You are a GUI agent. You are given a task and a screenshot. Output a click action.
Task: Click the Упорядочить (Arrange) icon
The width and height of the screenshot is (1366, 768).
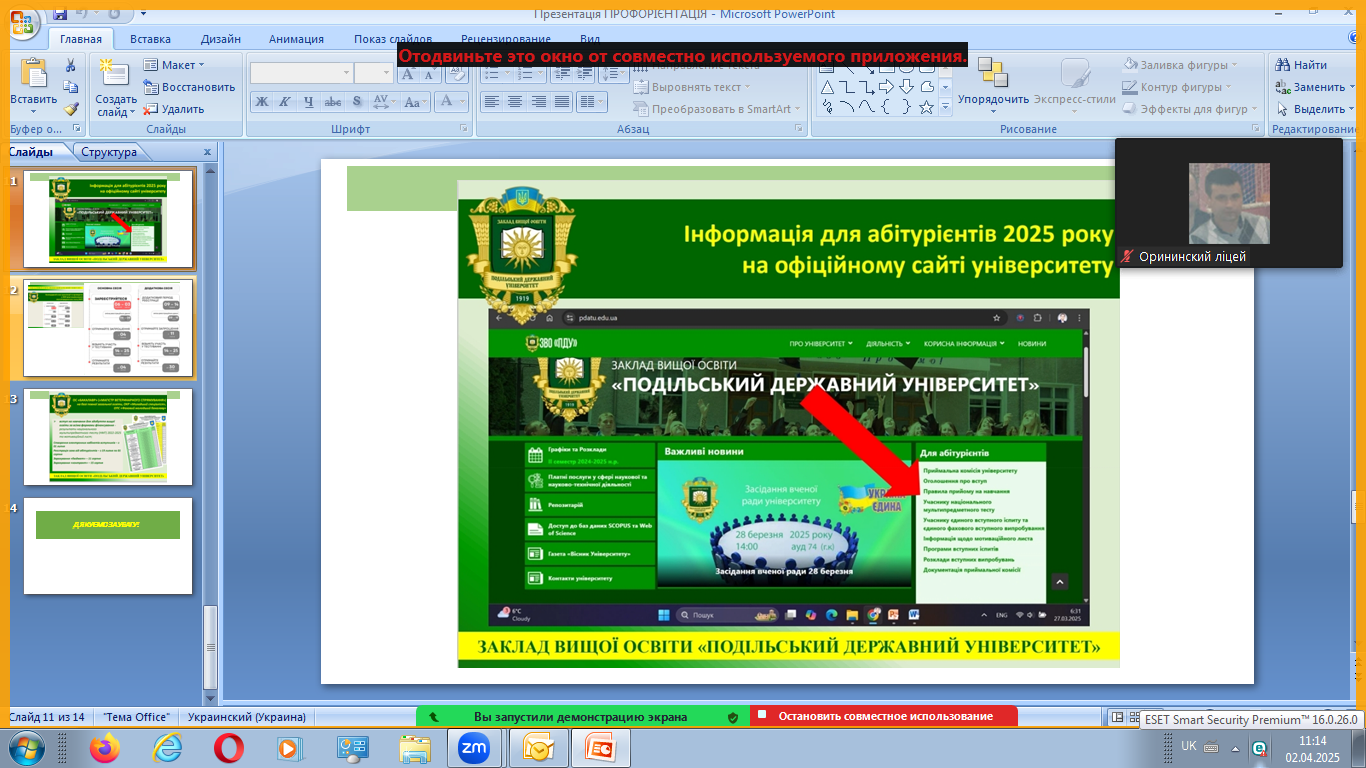(x=992, y=82)
